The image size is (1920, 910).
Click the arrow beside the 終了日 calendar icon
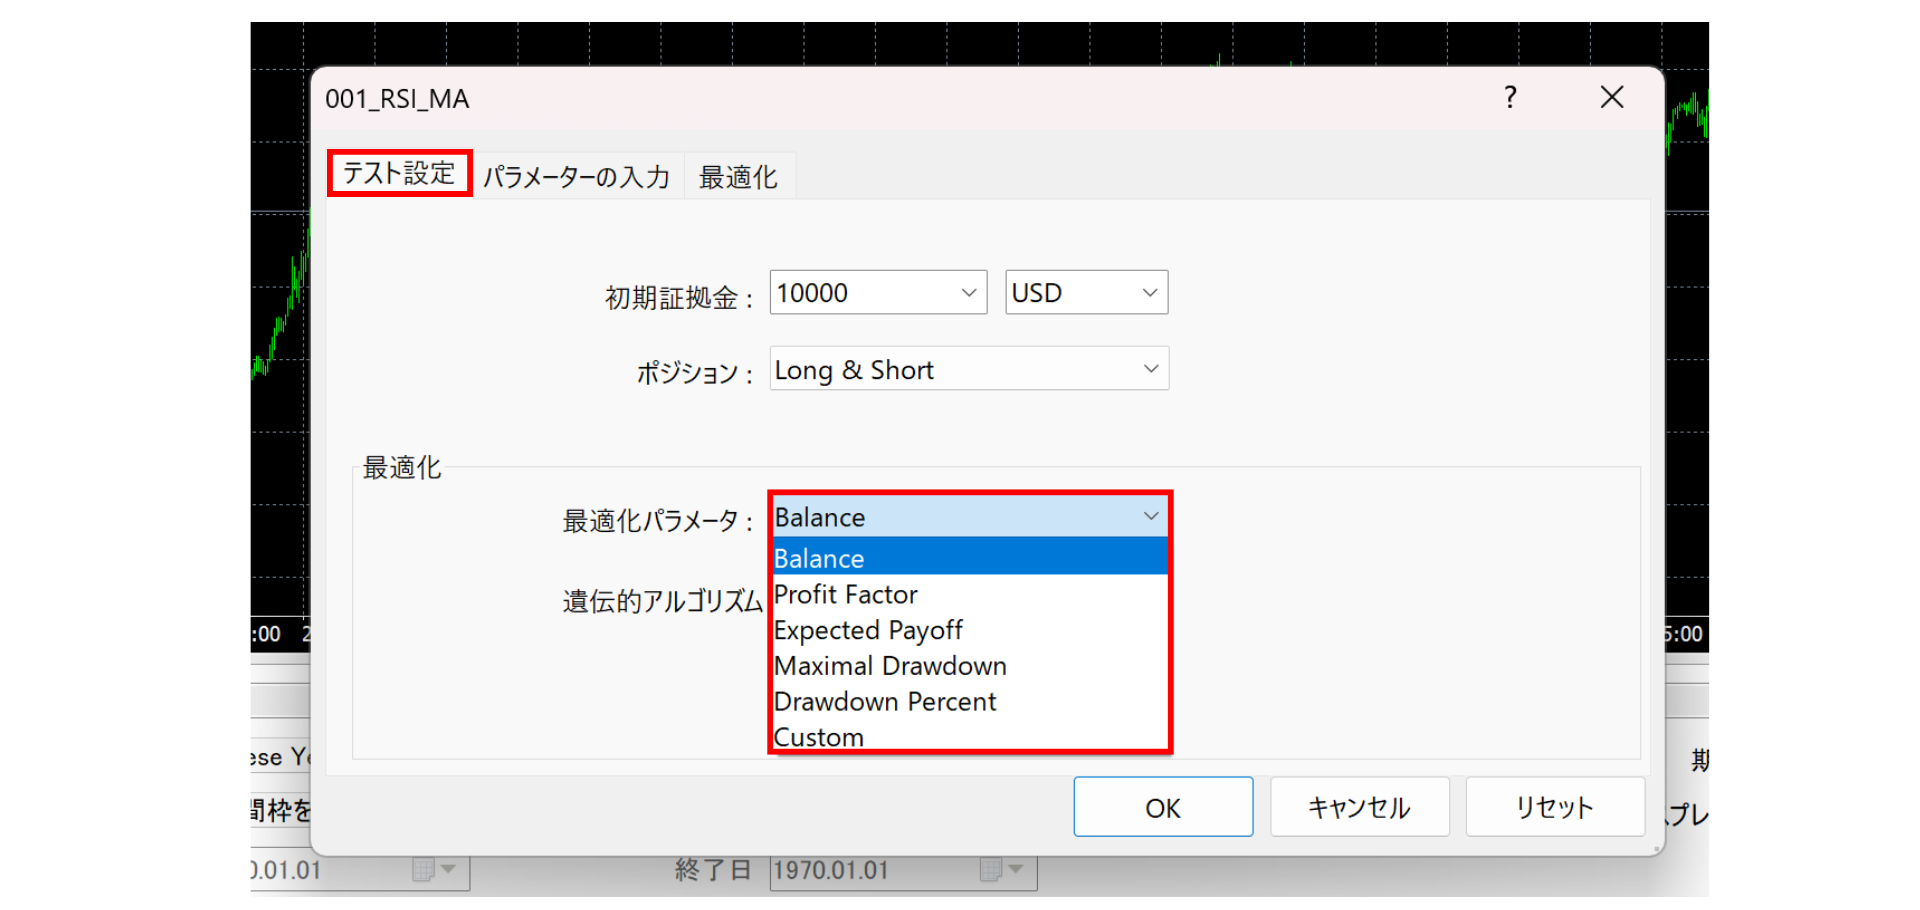[x=1016, y=870]
